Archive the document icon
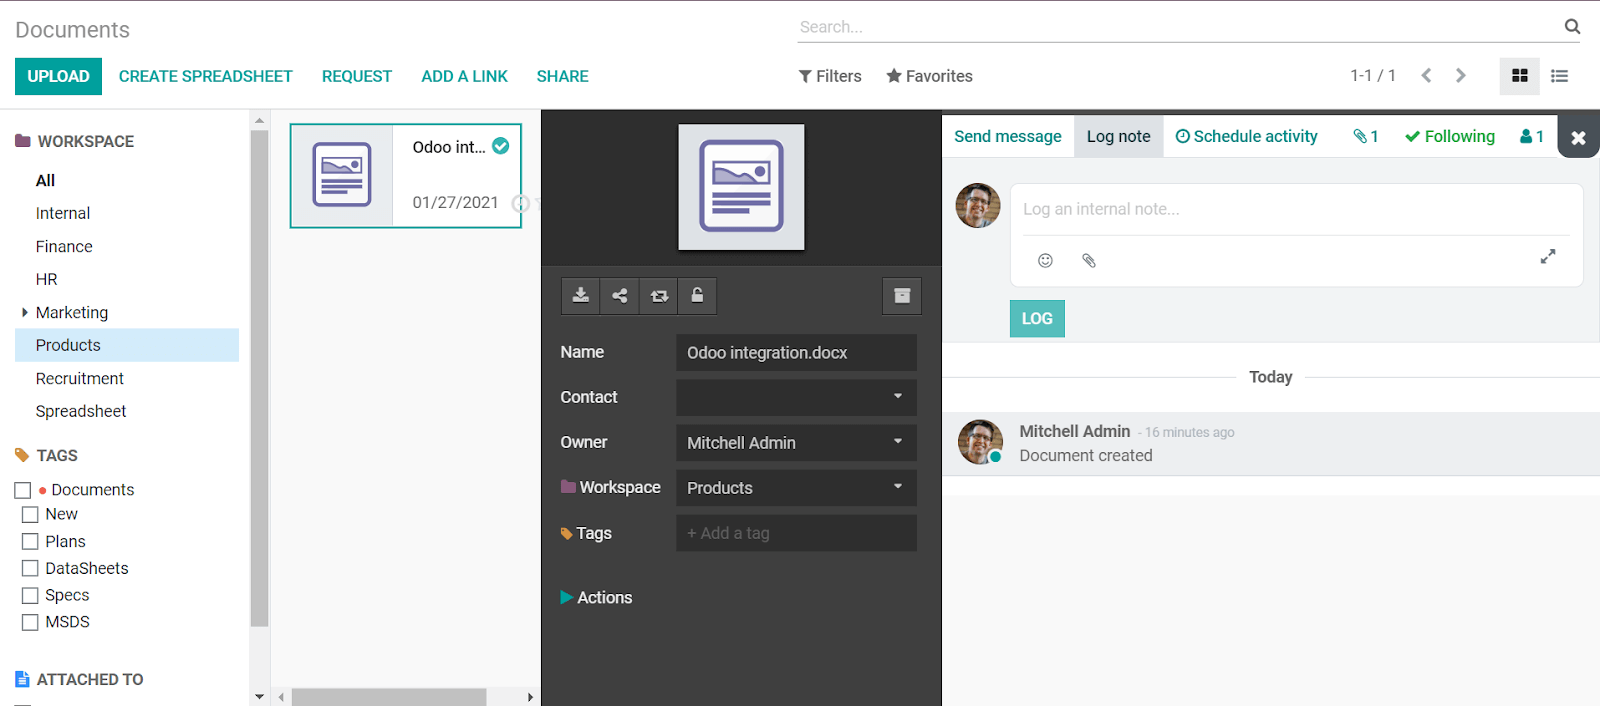 tap(902, 296)
